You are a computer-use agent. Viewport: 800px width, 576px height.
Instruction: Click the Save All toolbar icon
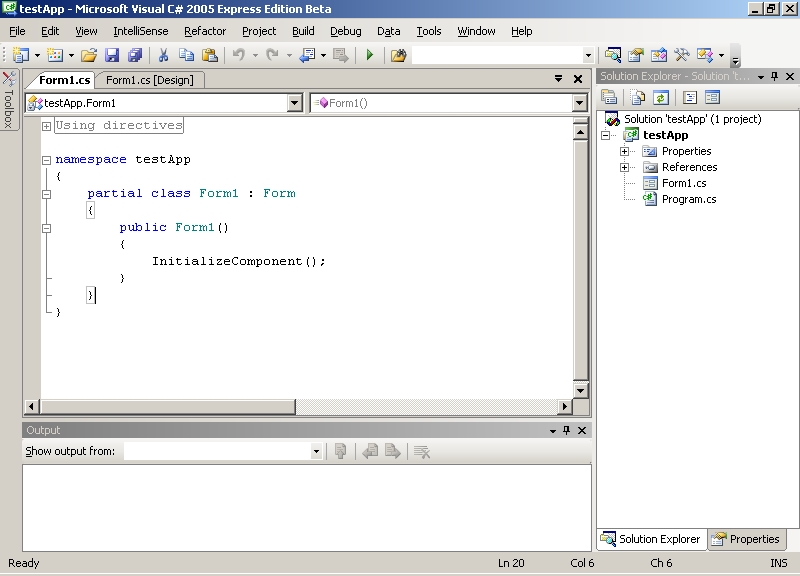pyautogui.click(x=134, y=55)
